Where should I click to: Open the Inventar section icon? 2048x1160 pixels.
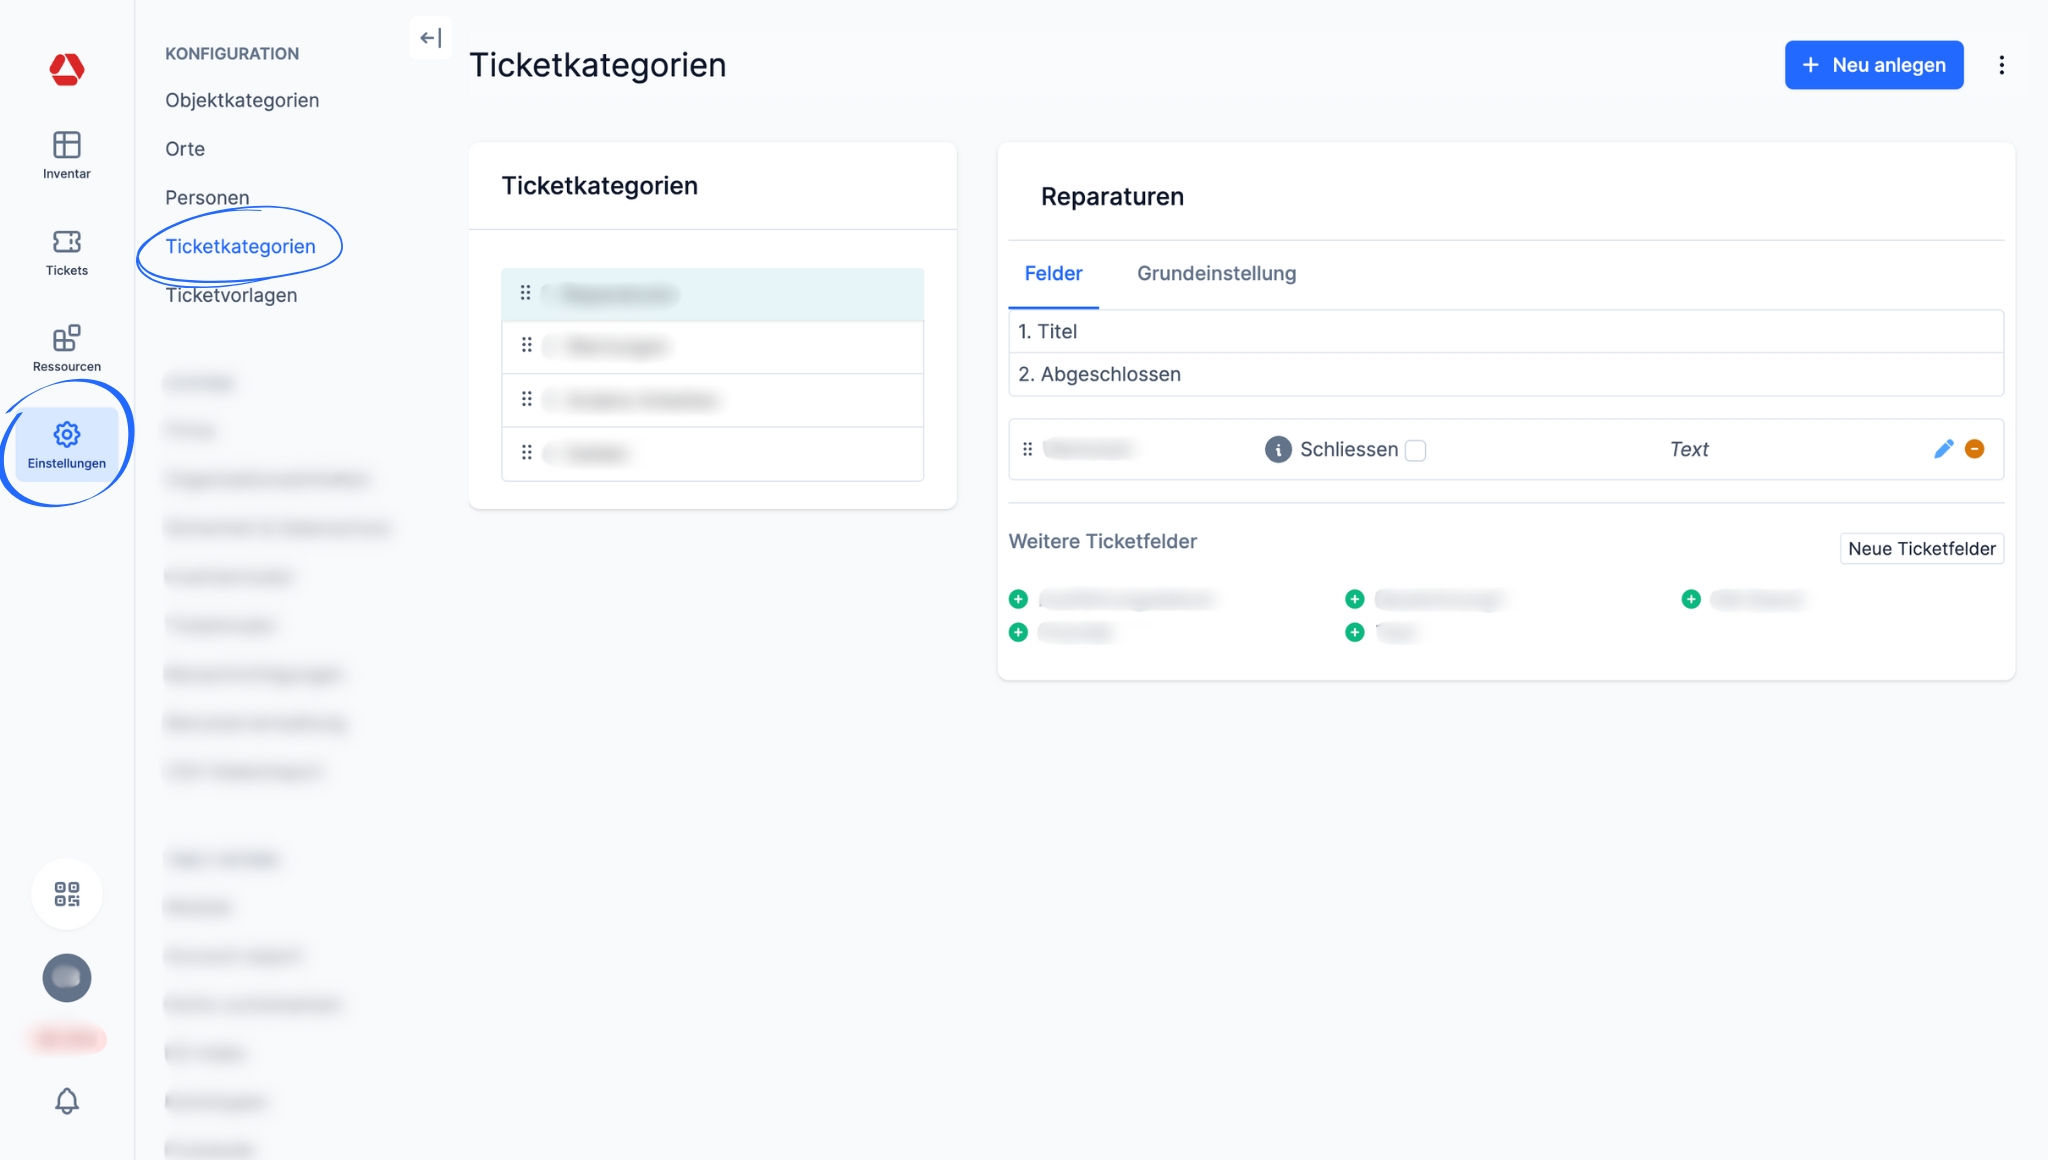[66, 146]
